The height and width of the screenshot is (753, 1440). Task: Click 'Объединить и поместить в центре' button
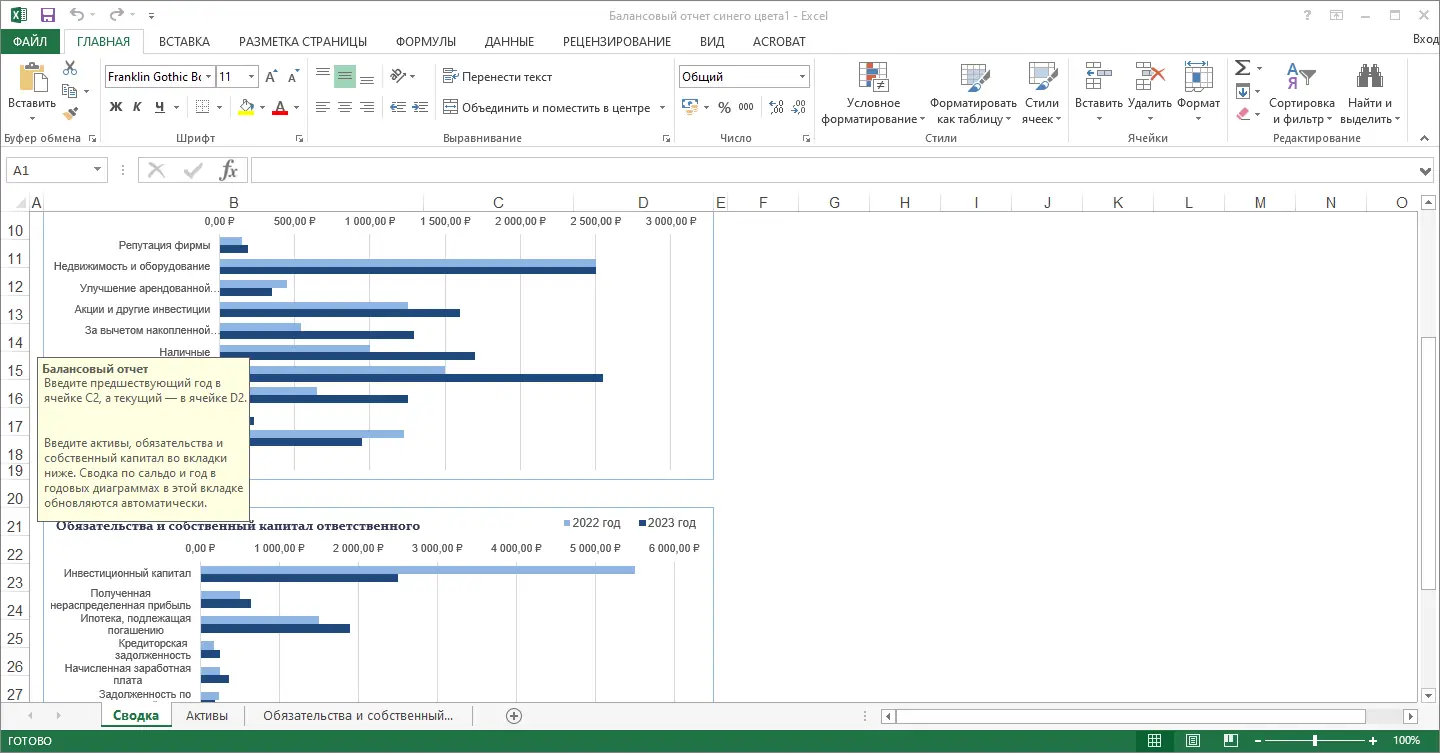point(547,107)
